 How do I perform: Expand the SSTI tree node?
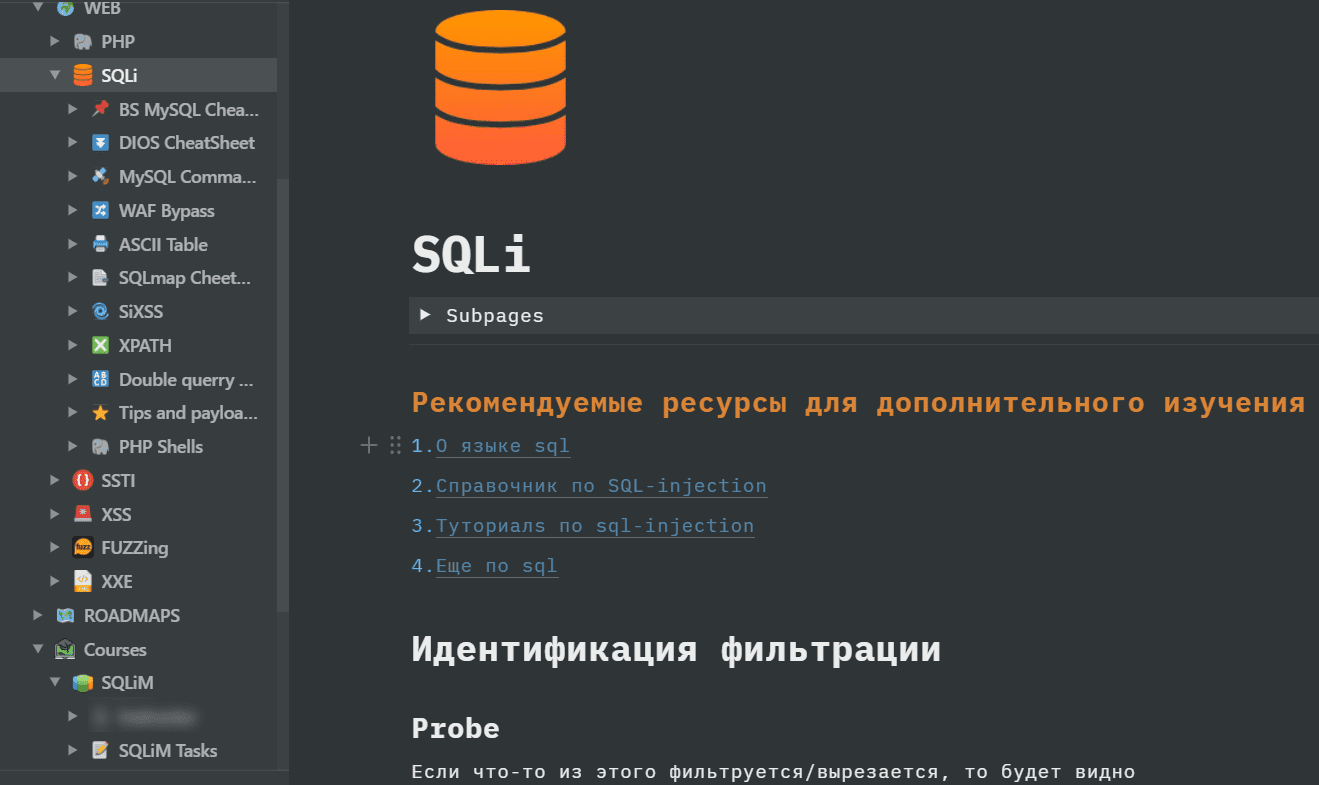55,481
